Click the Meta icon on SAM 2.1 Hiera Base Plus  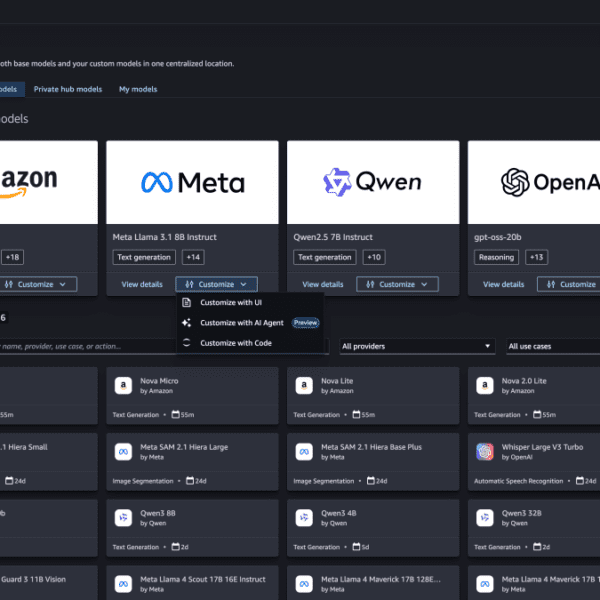[304, 452]
